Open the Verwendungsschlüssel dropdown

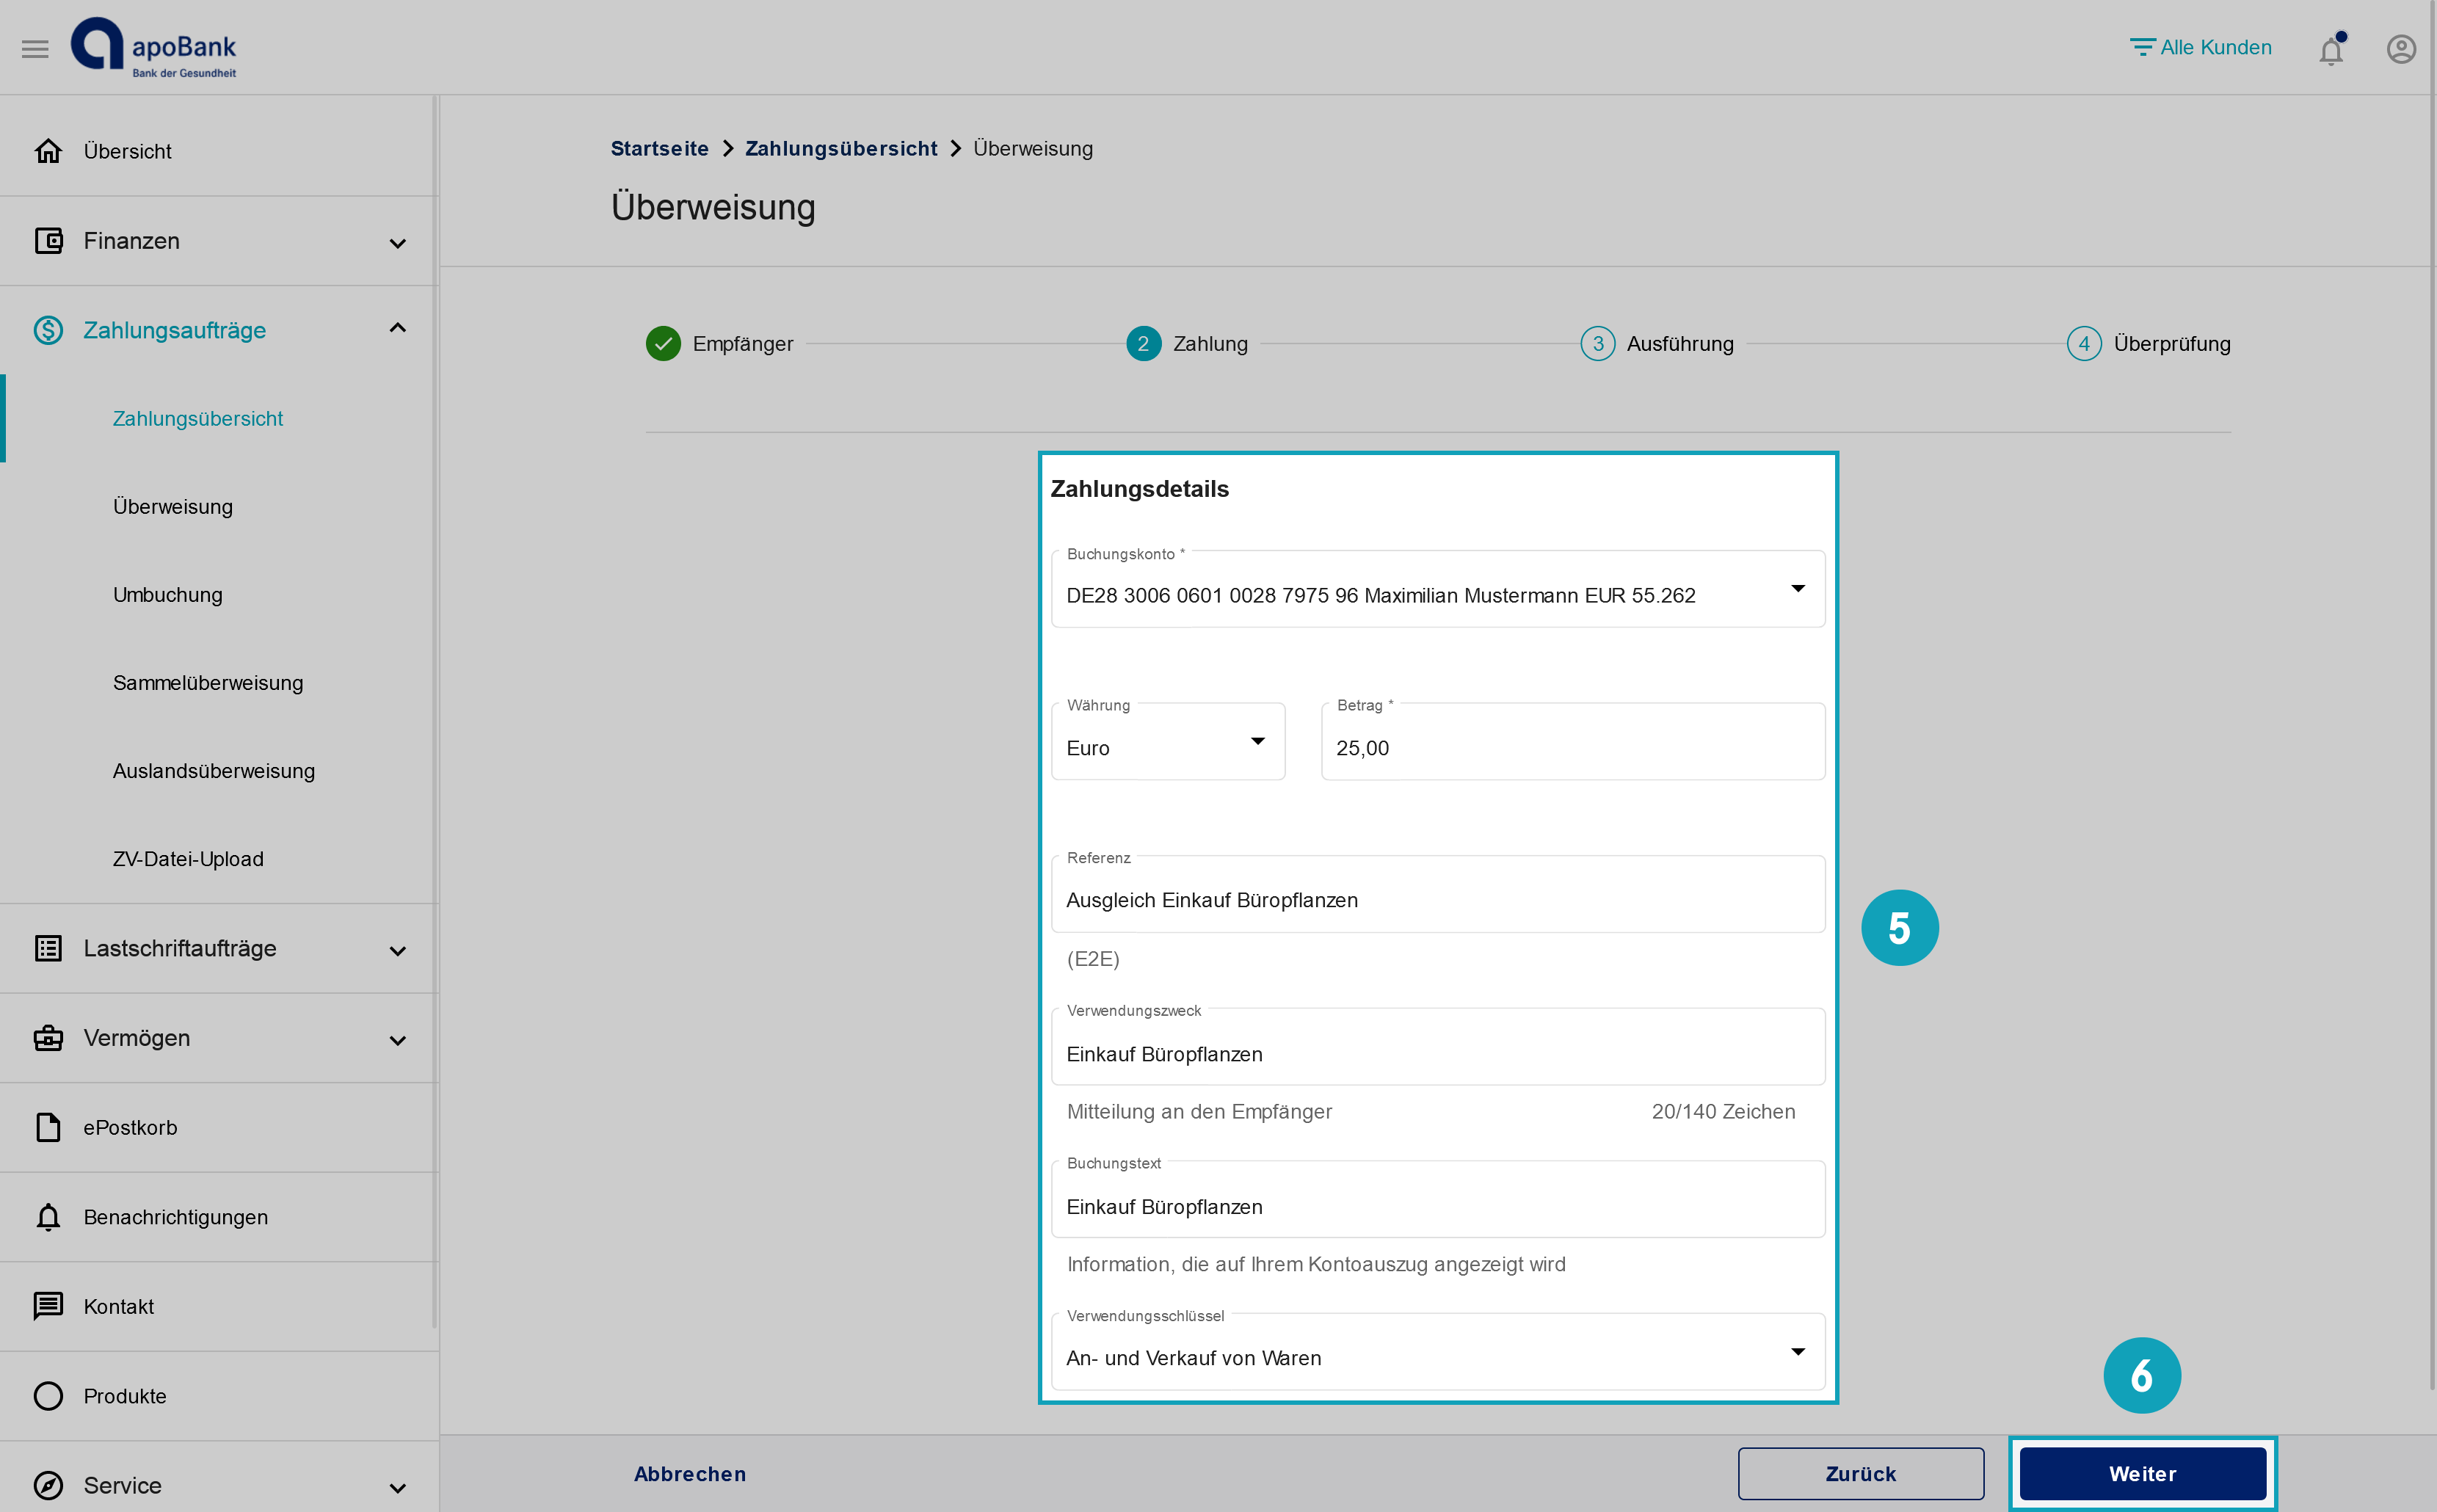click(1438, 1352)
